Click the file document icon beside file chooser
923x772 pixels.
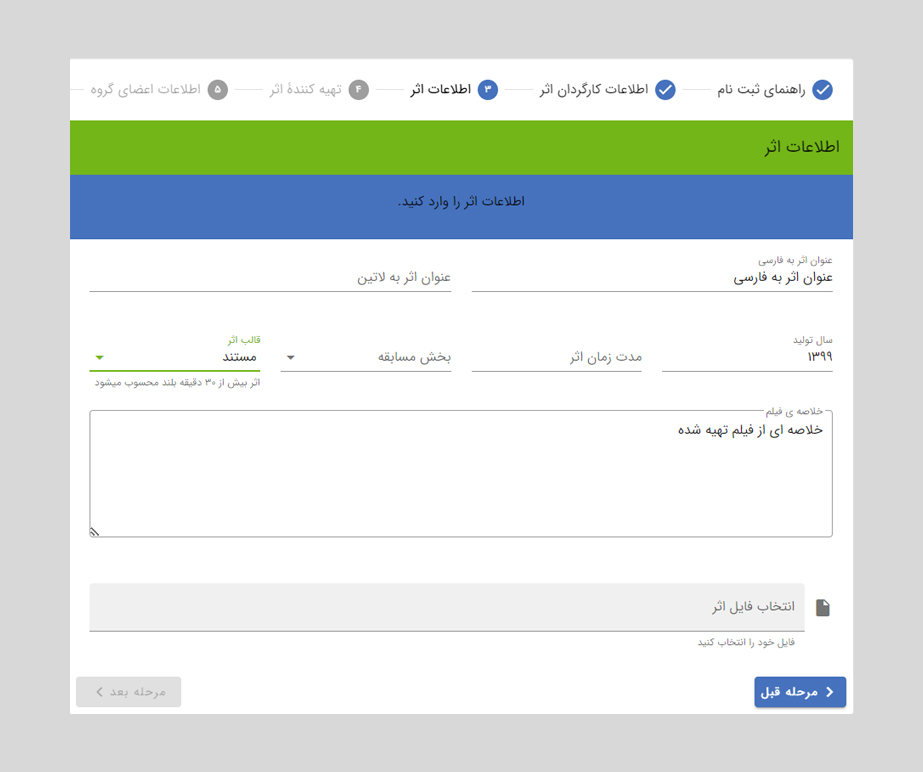tap(823, 608)
